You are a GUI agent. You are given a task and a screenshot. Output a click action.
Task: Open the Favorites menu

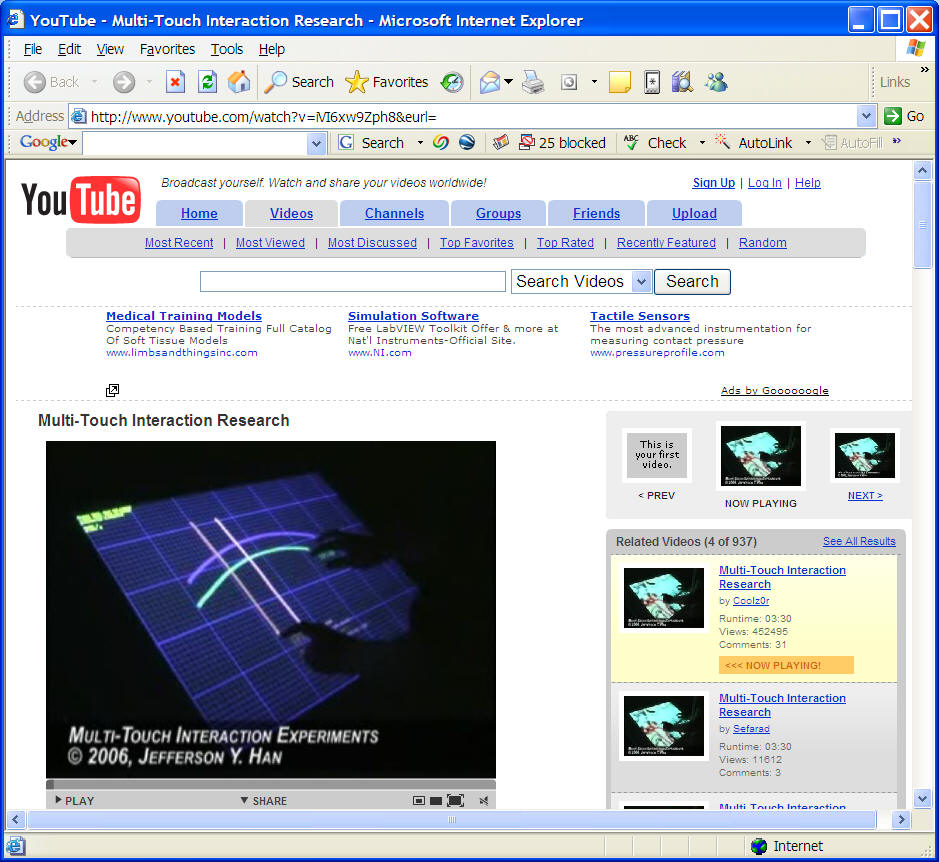coord(167,49)
